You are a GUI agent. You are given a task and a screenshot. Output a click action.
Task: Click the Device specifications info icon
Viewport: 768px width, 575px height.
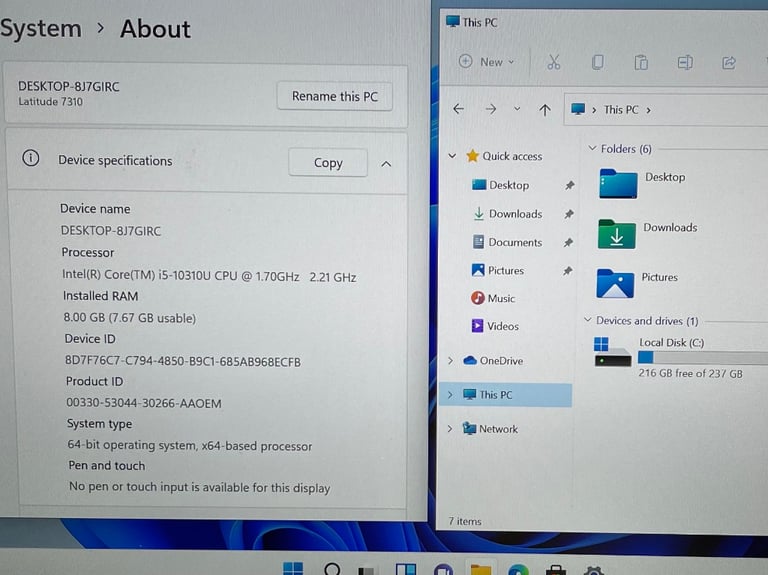click(x=31, y=158)
